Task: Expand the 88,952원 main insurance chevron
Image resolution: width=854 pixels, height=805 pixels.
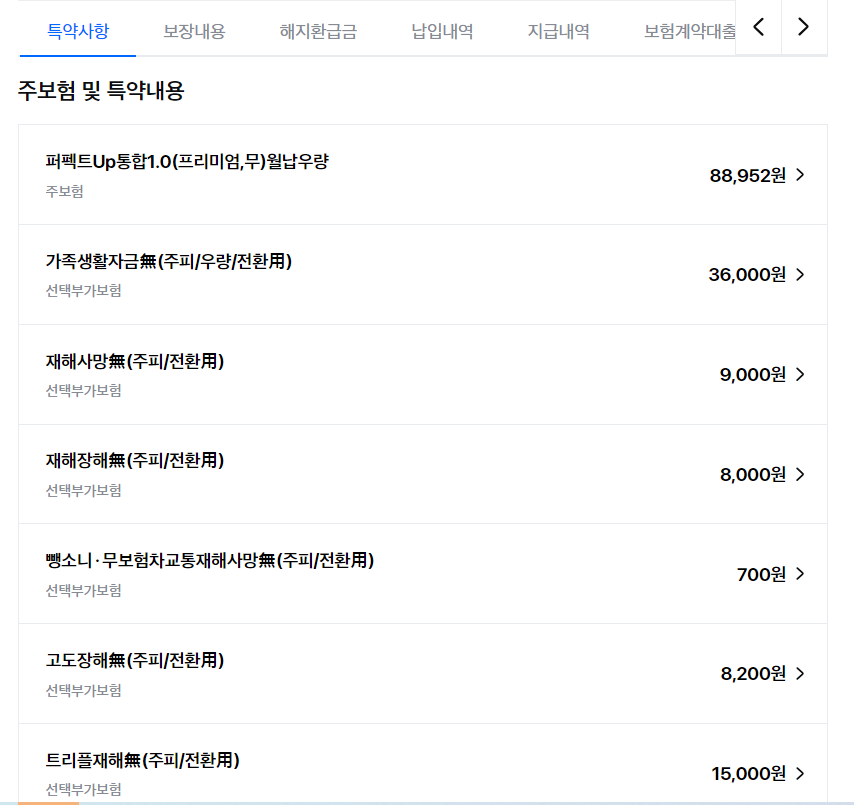Action: (799, 175)
